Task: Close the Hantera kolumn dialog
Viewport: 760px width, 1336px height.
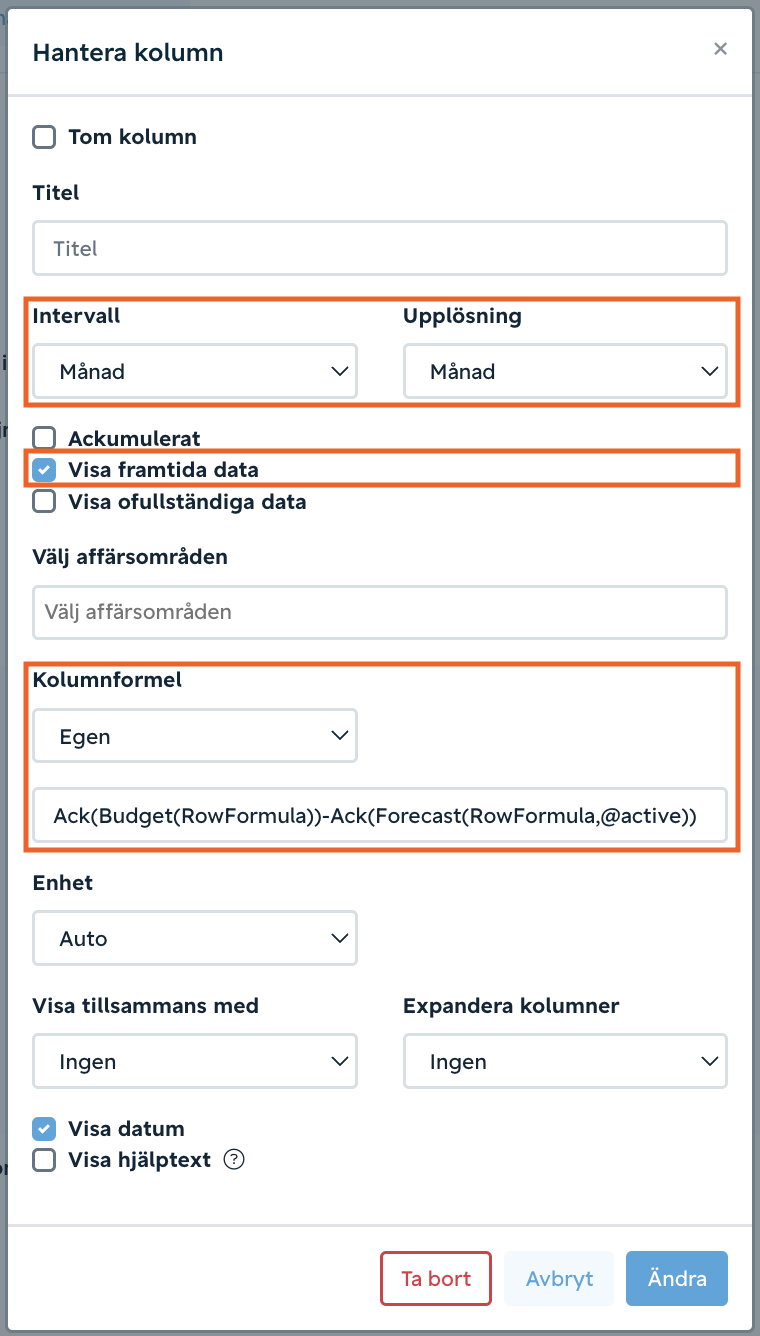Action: (720, 49)
